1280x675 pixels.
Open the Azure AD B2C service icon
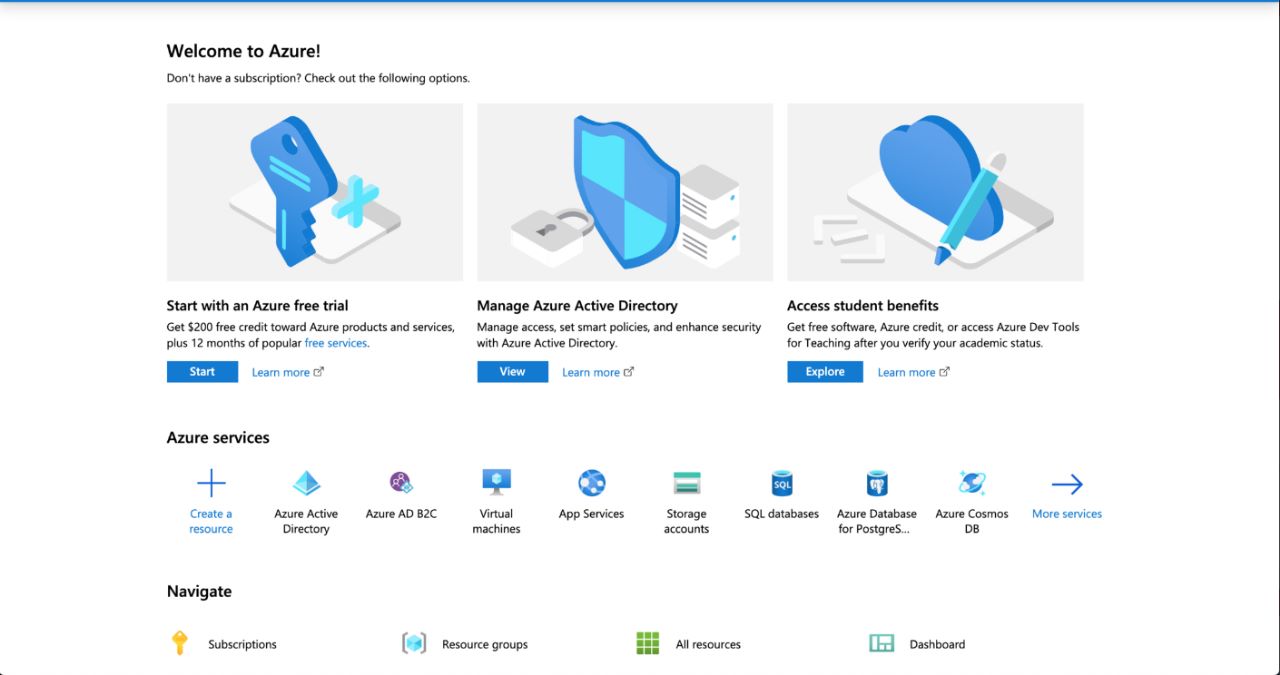(401, 484)
